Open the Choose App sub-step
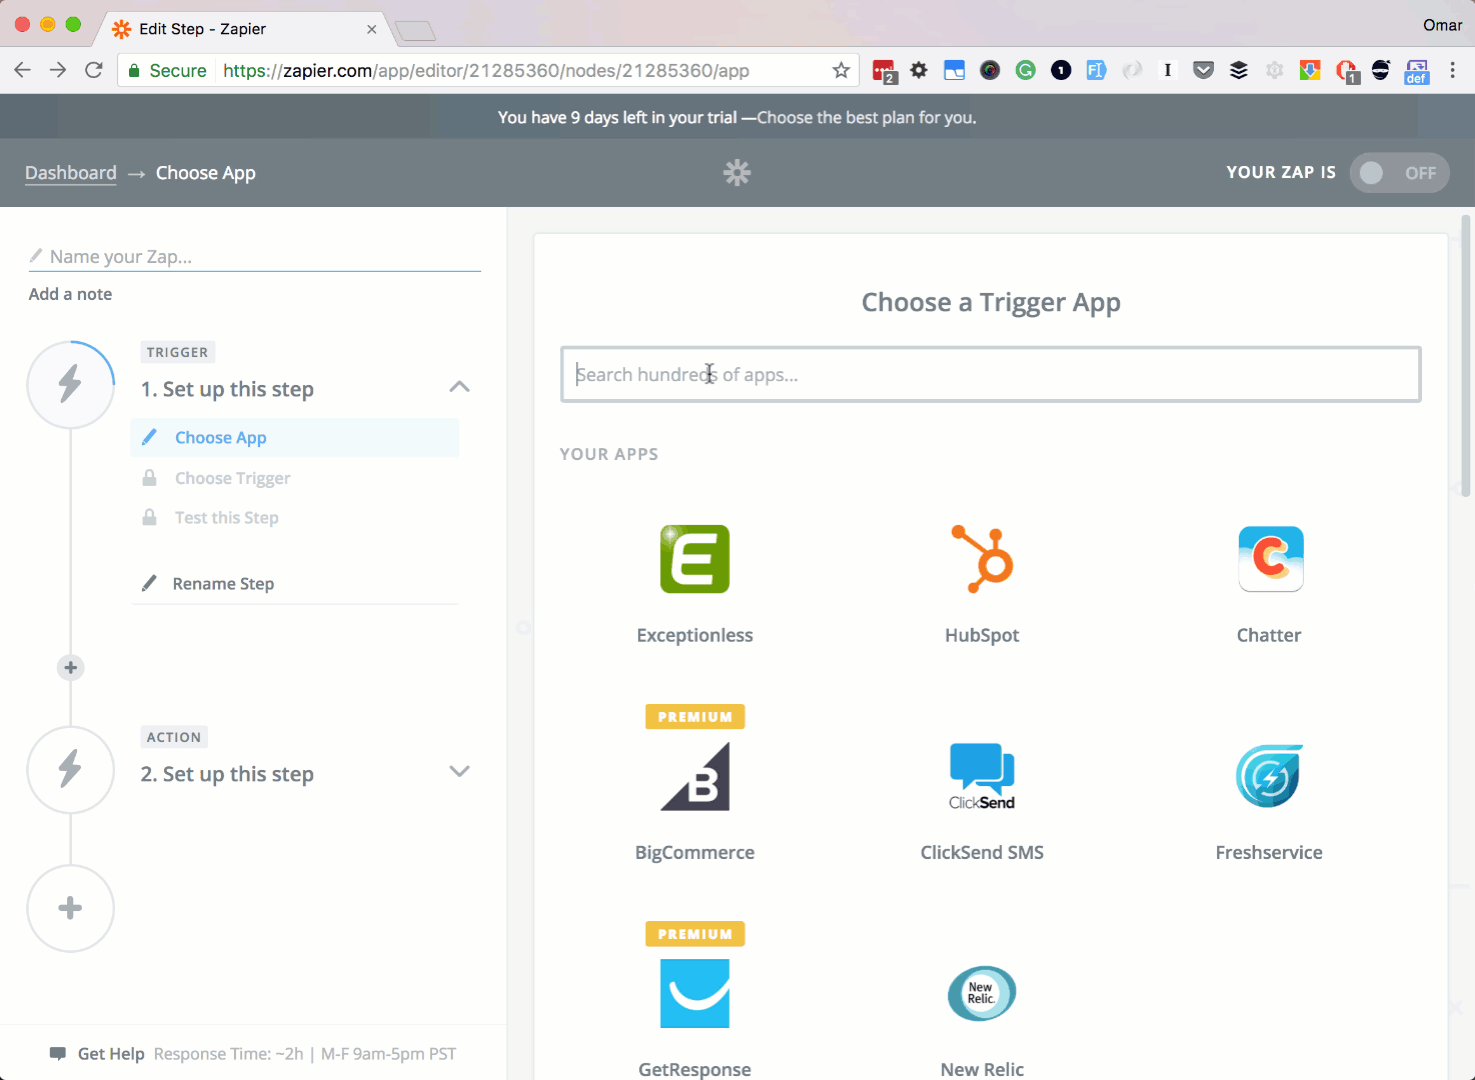 (x=295, y=437)
